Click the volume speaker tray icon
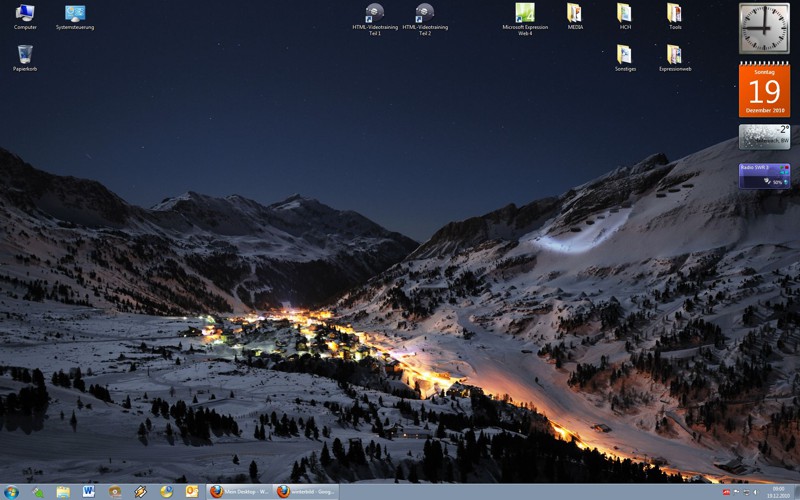This screenshot has height=500, width=800. pos(755,492)
